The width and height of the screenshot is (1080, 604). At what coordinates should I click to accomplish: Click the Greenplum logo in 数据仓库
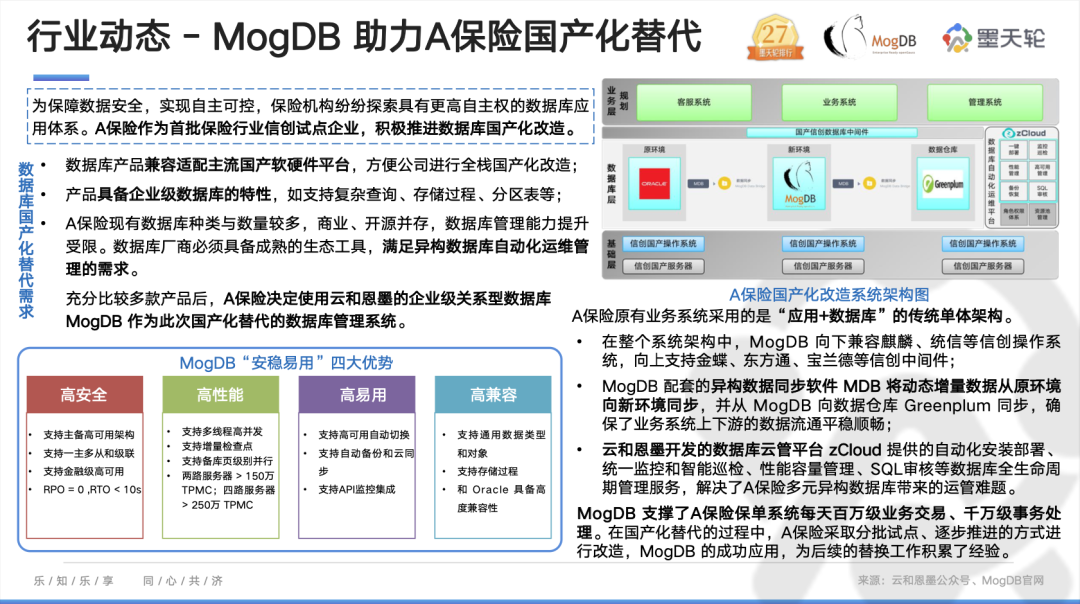(x=944, y=184)
